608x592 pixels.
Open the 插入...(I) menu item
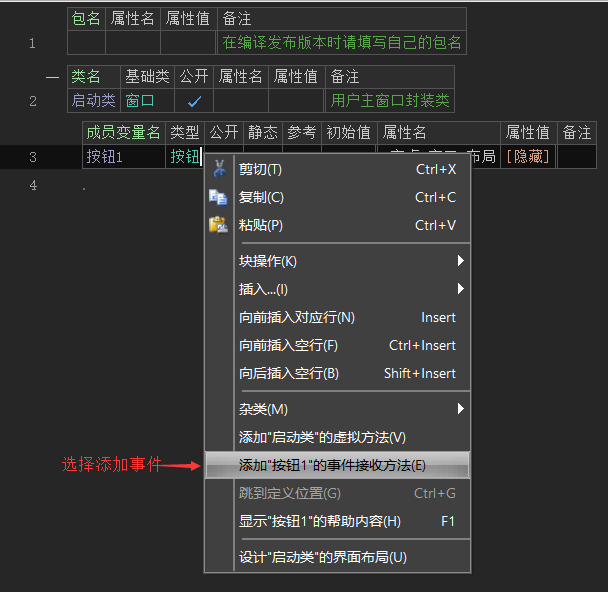tap(337, 289)
